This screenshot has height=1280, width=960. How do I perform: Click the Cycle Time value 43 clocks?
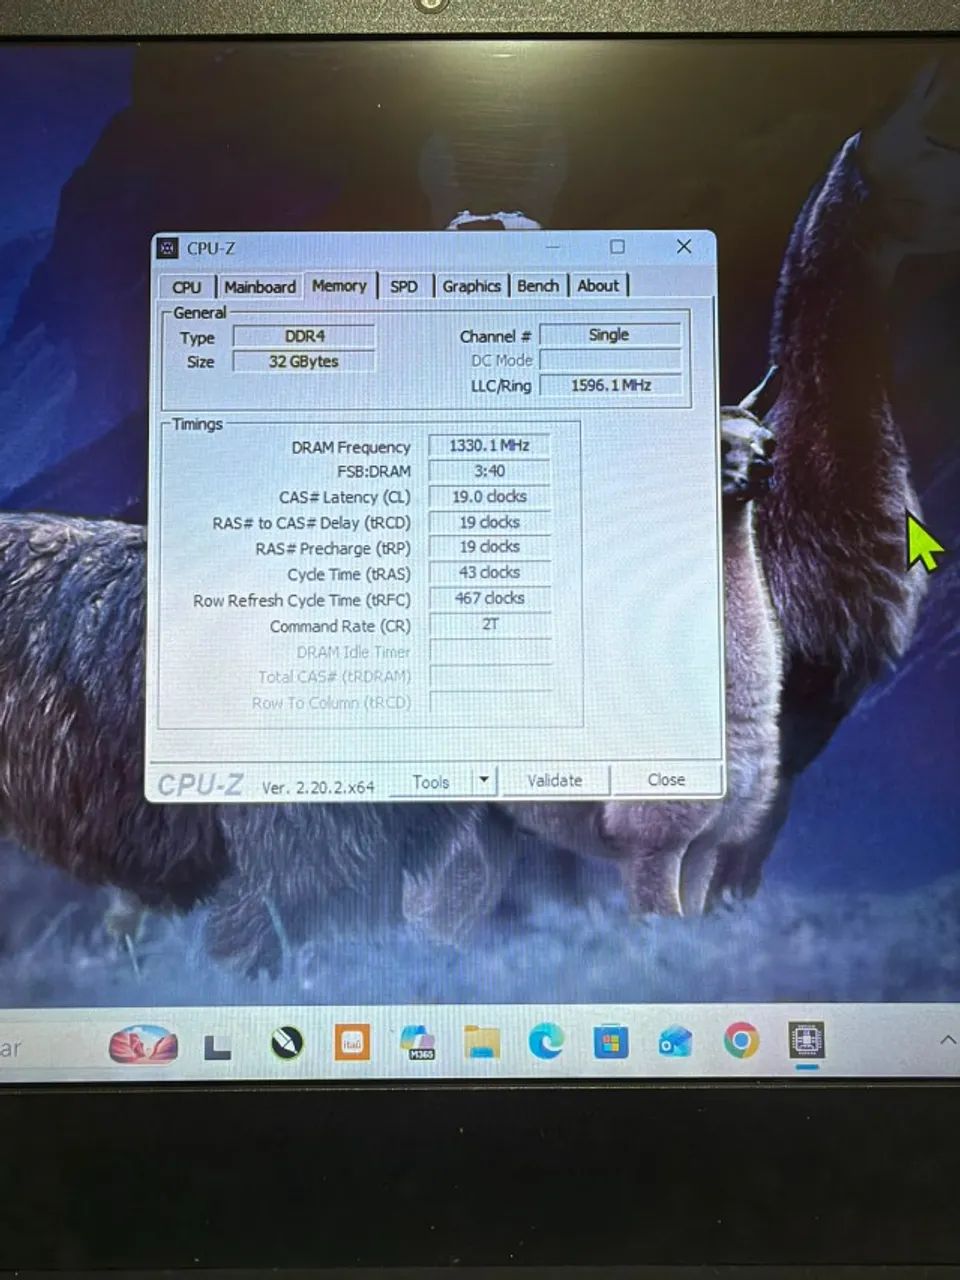click(489, 573)
